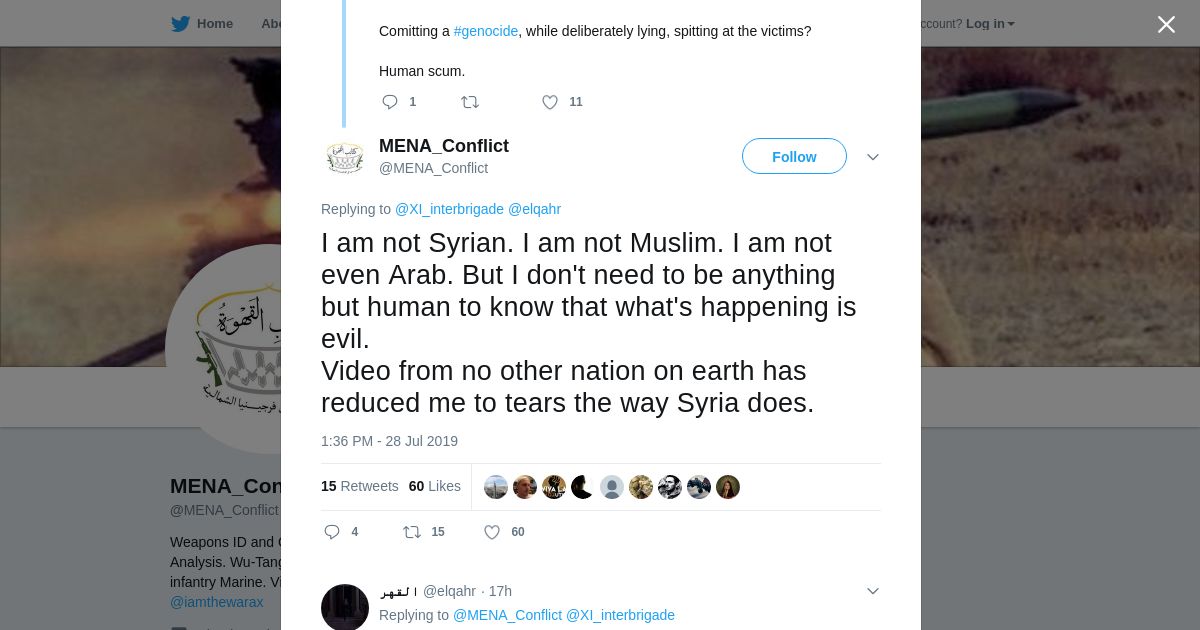Click MENA_Conflict avatar in tweet header
The width and height of the screenshot is (1200, 630).
345,157
